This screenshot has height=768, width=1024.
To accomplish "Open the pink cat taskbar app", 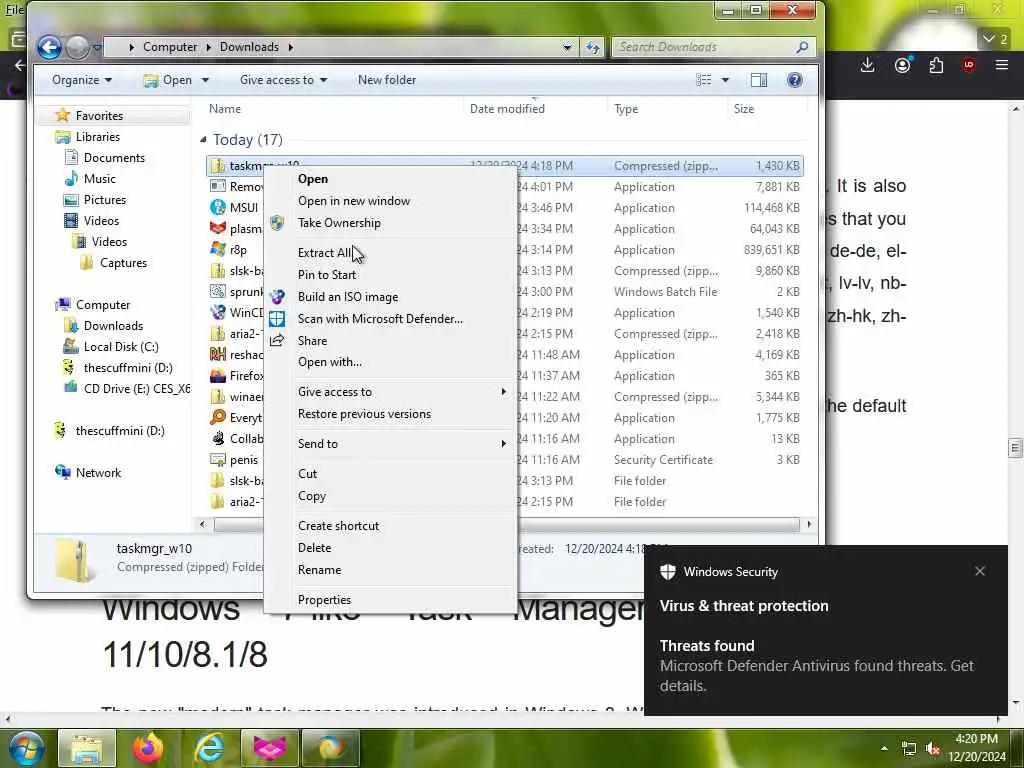I will click(x=270, y=748).
